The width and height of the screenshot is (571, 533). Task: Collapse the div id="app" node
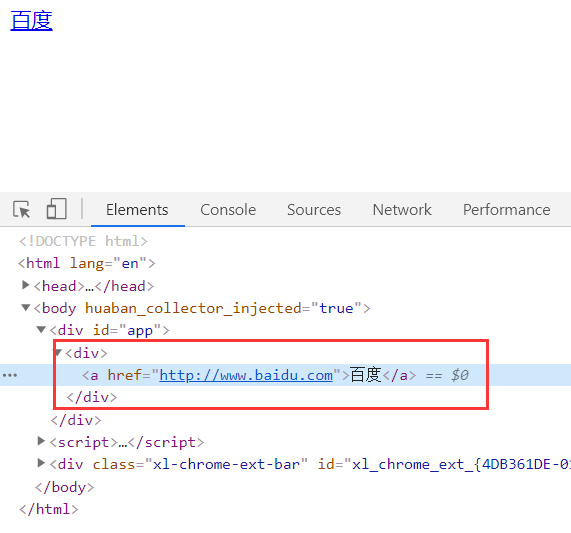point(41,329)
